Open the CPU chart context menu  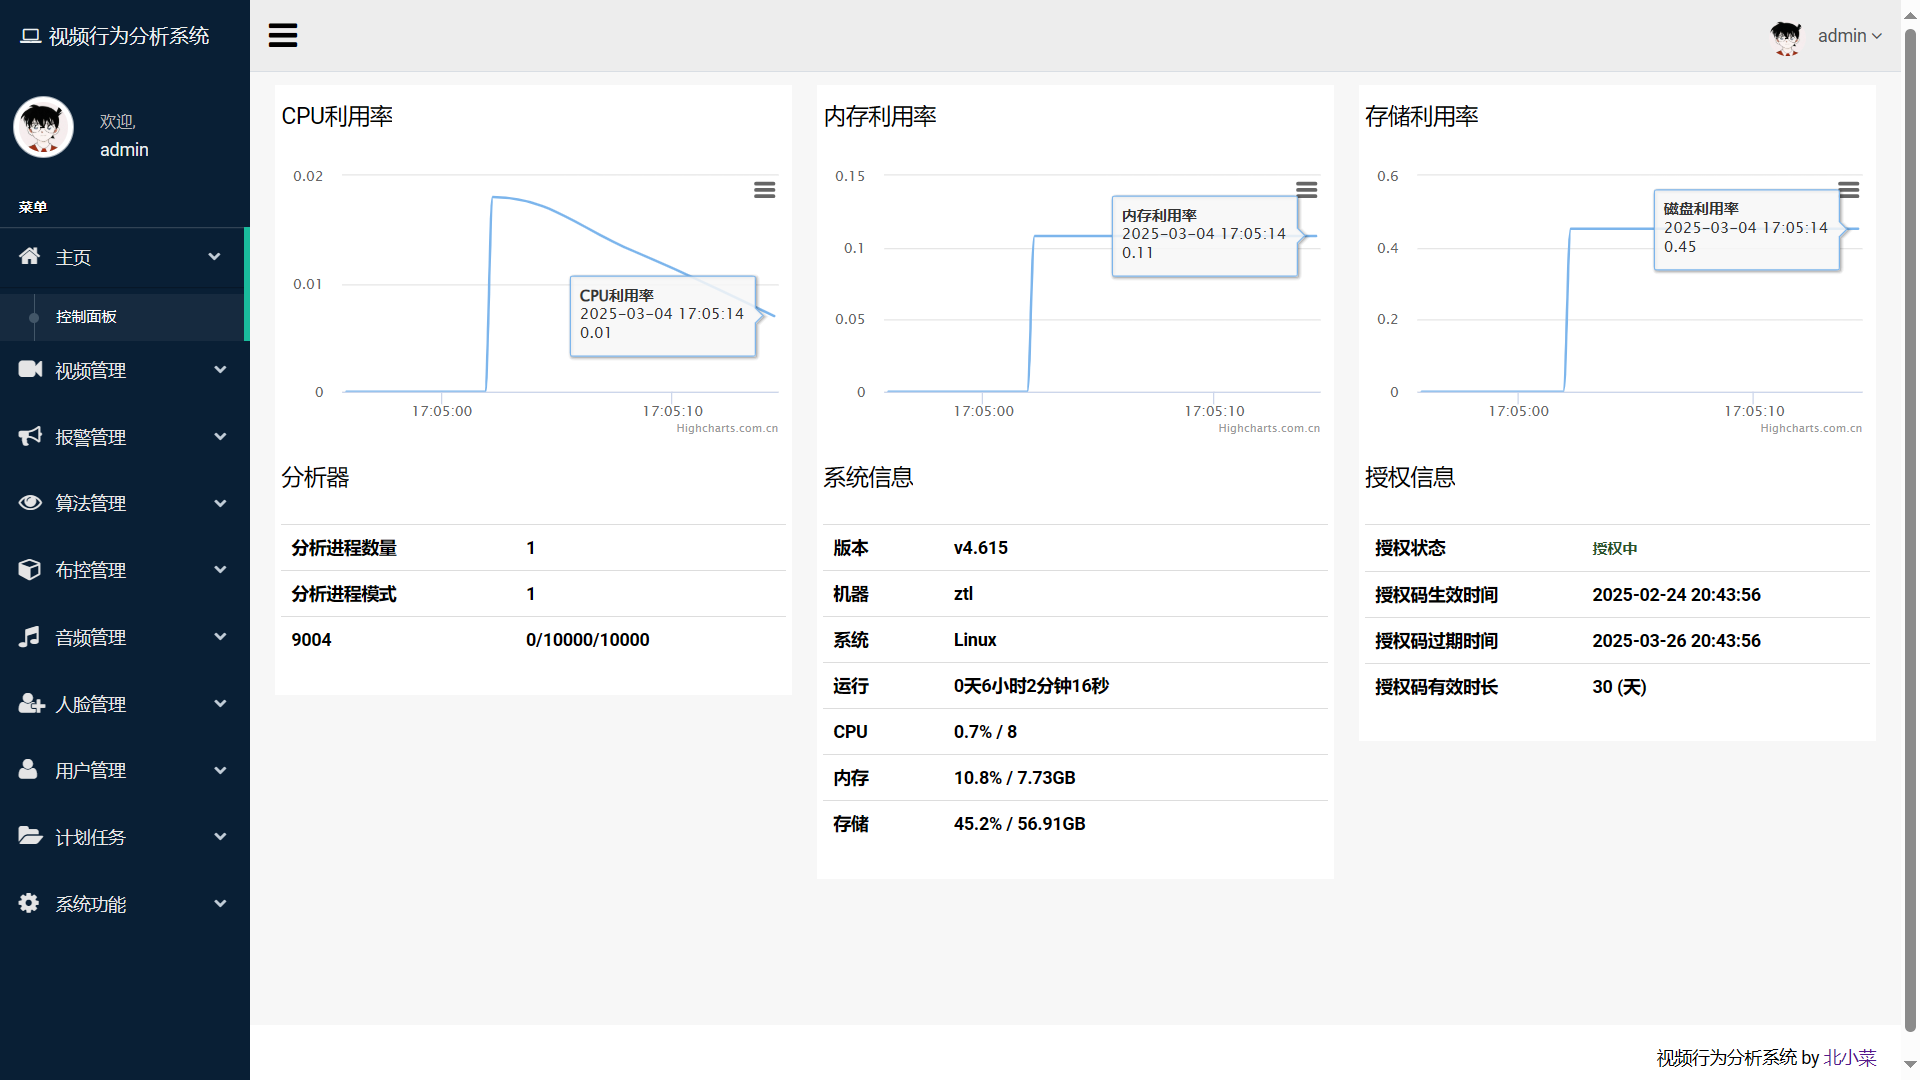[x=764, y=190]
